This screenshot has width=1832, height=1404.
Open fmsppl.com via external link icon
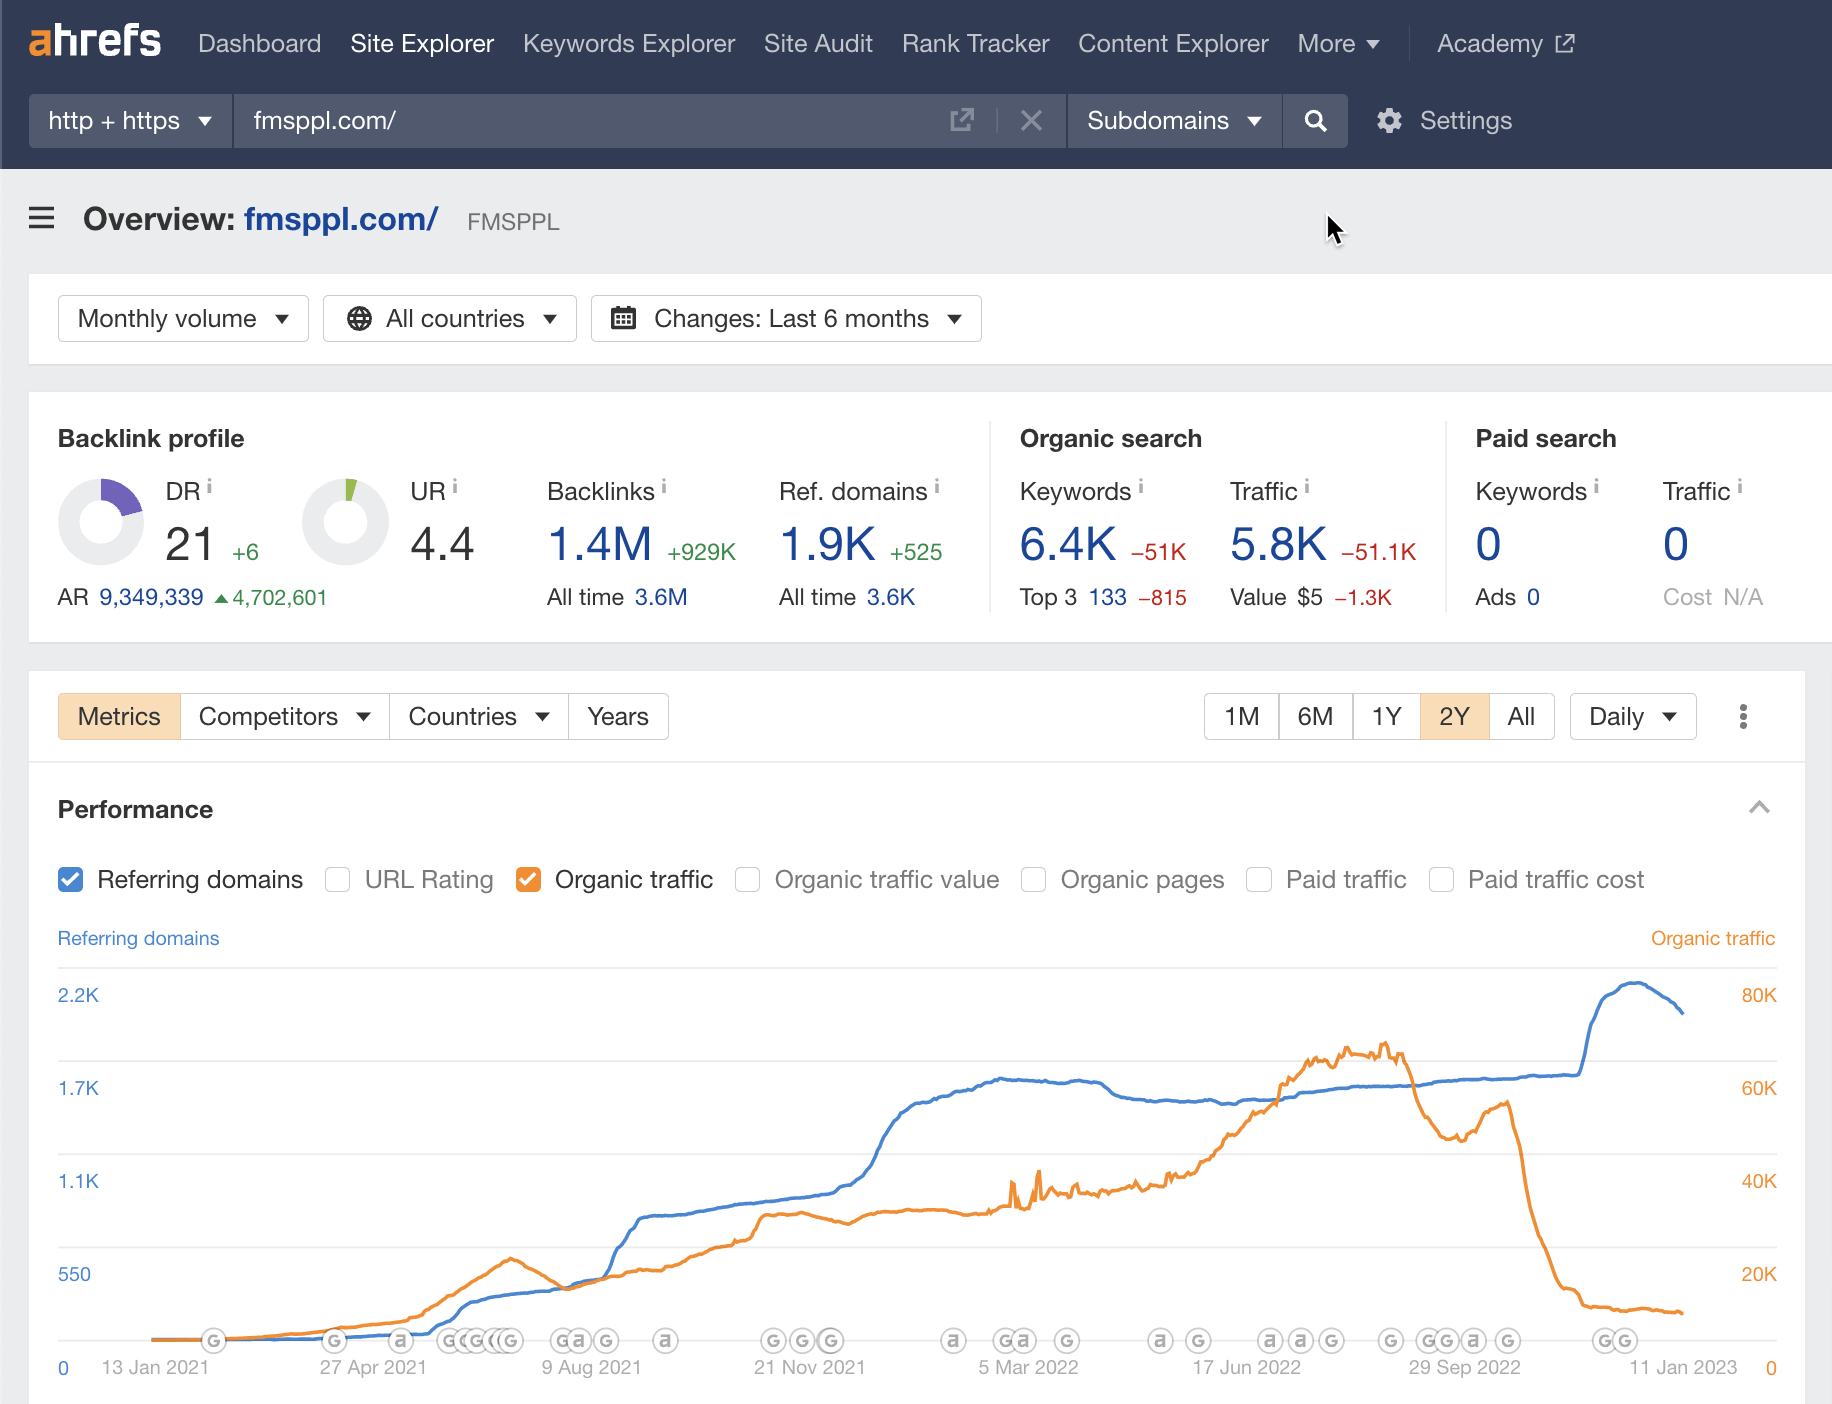[x=960, y=119]
